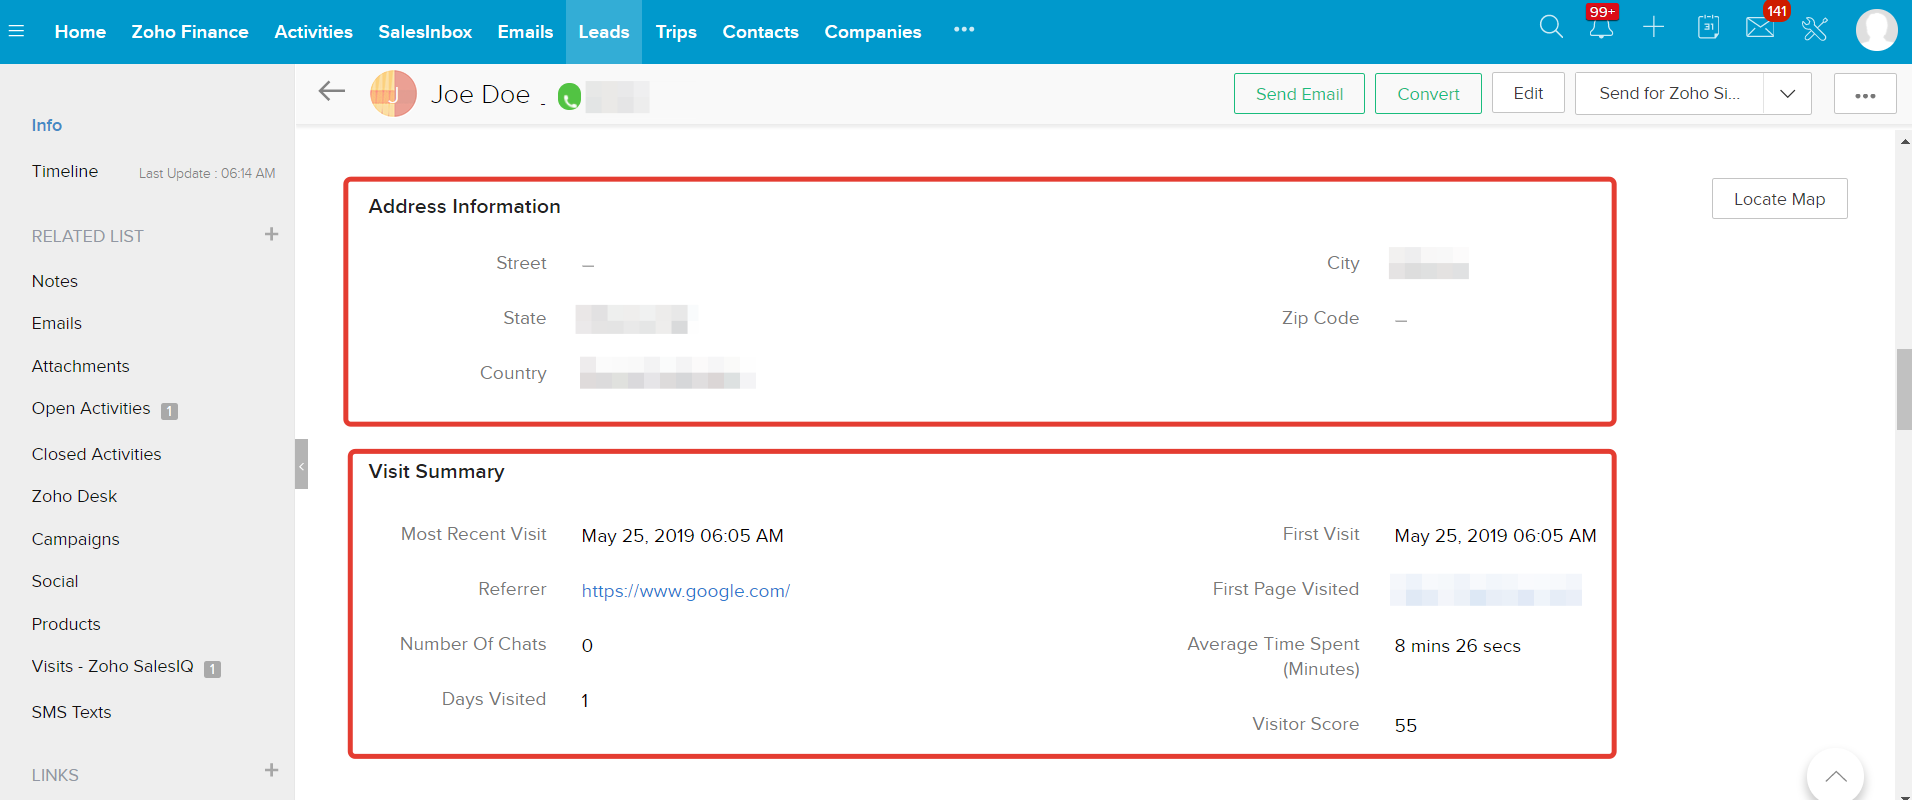
Task: Click the Send Email button
Action: [x=1299, y=94]
